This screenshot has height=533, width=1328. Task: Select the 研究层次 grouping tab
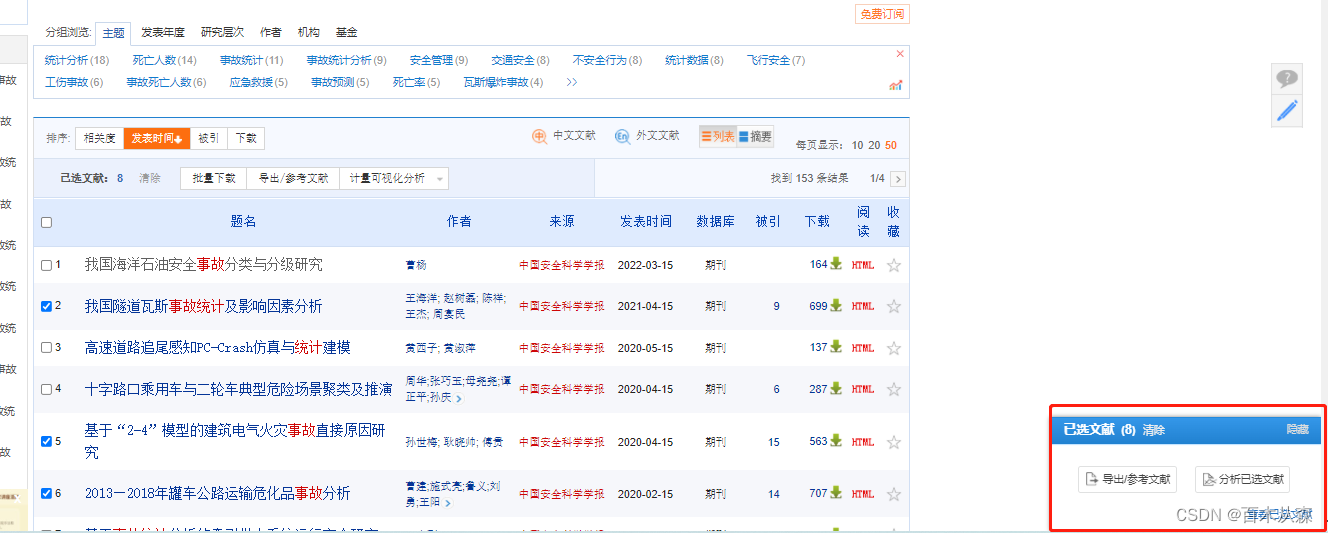click(222, 33)
